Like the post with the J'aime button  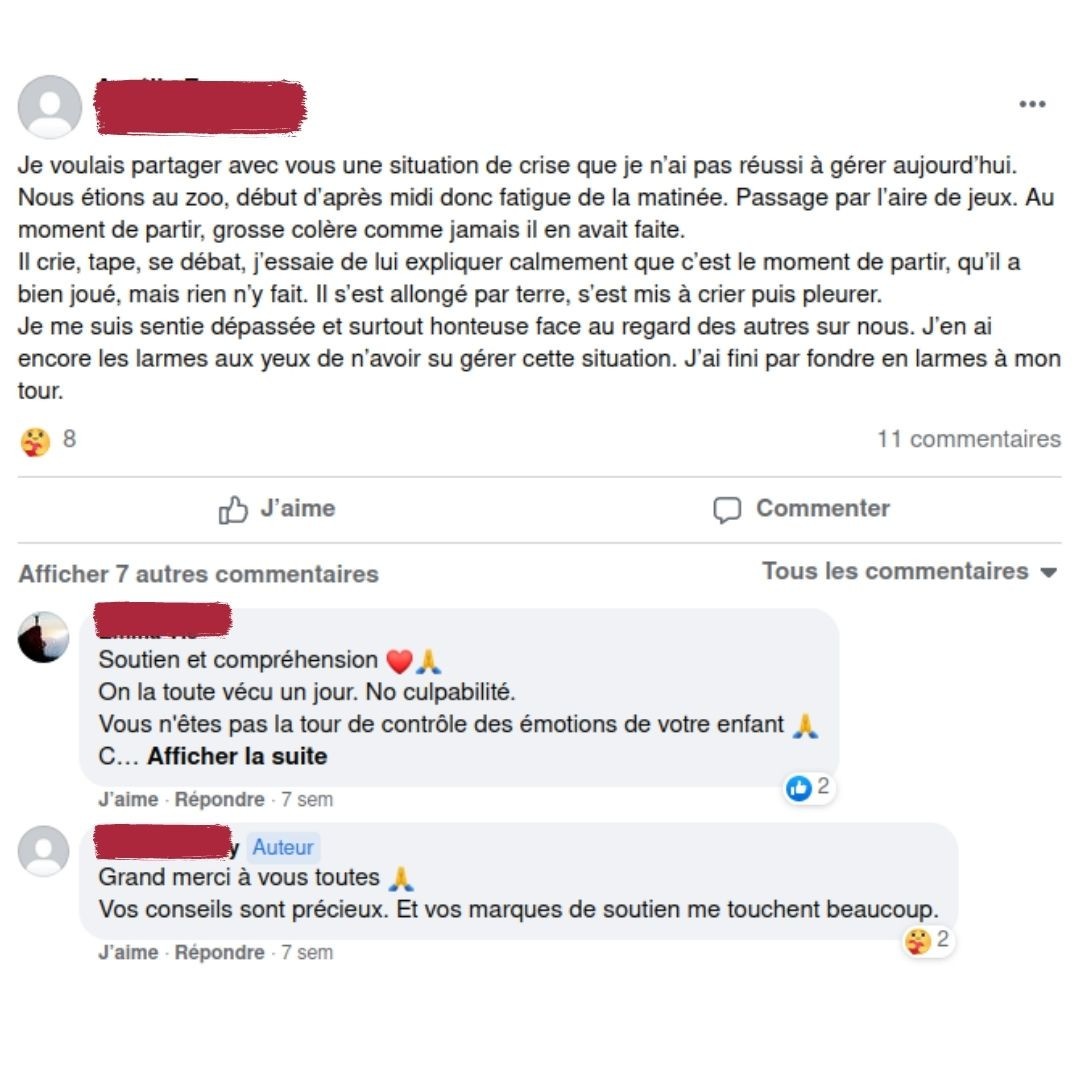click(x=277, y=509)
